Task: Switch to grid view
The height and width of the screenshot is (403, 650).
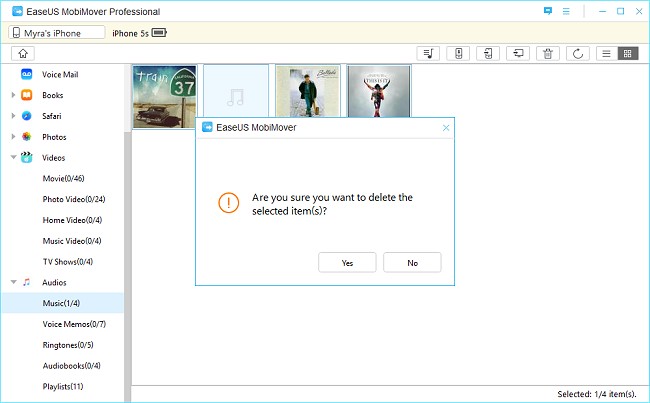Action: pos(628,53)
